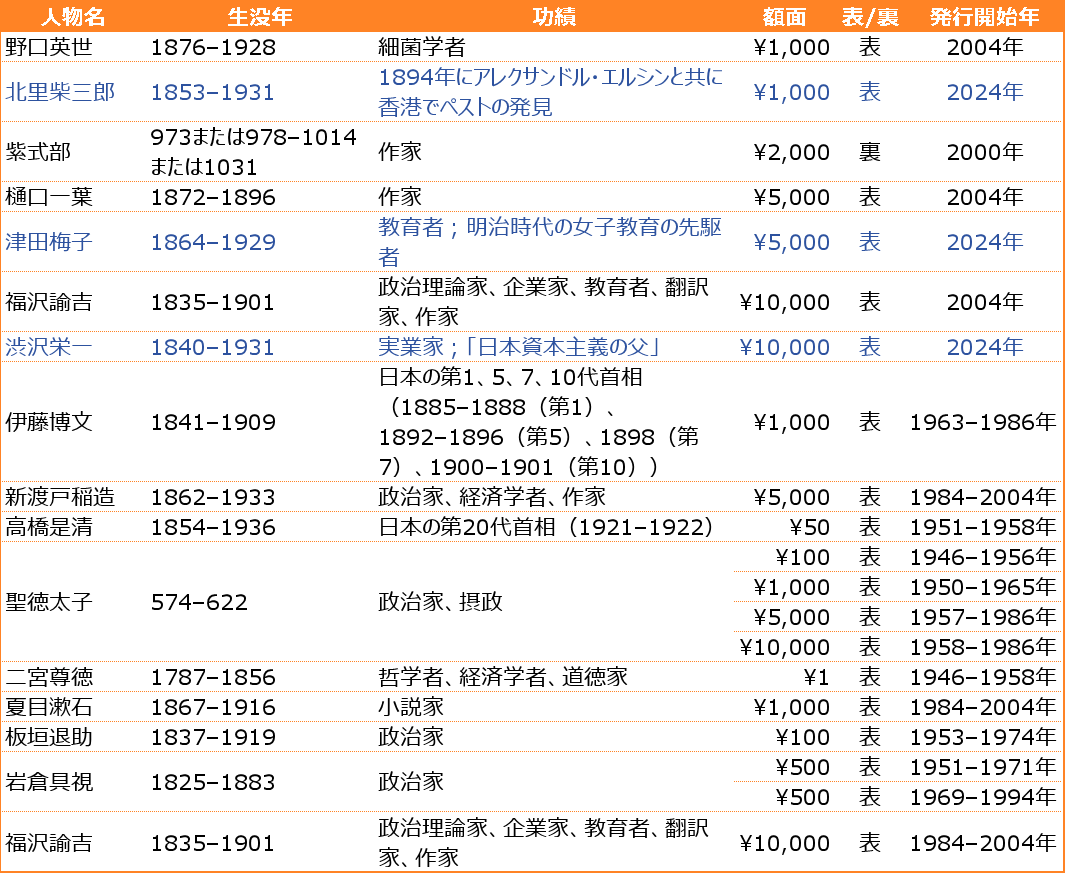Screen dimensions: 1066x874
Task: Click the years 1841–1909
Action: [213, 421]
